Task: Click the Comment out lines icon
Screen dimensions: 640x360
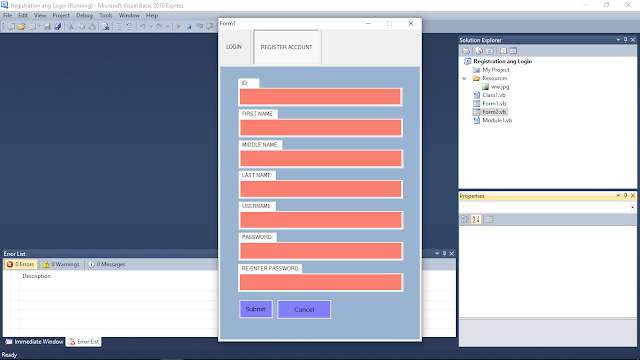Action: tap(119, 27)
